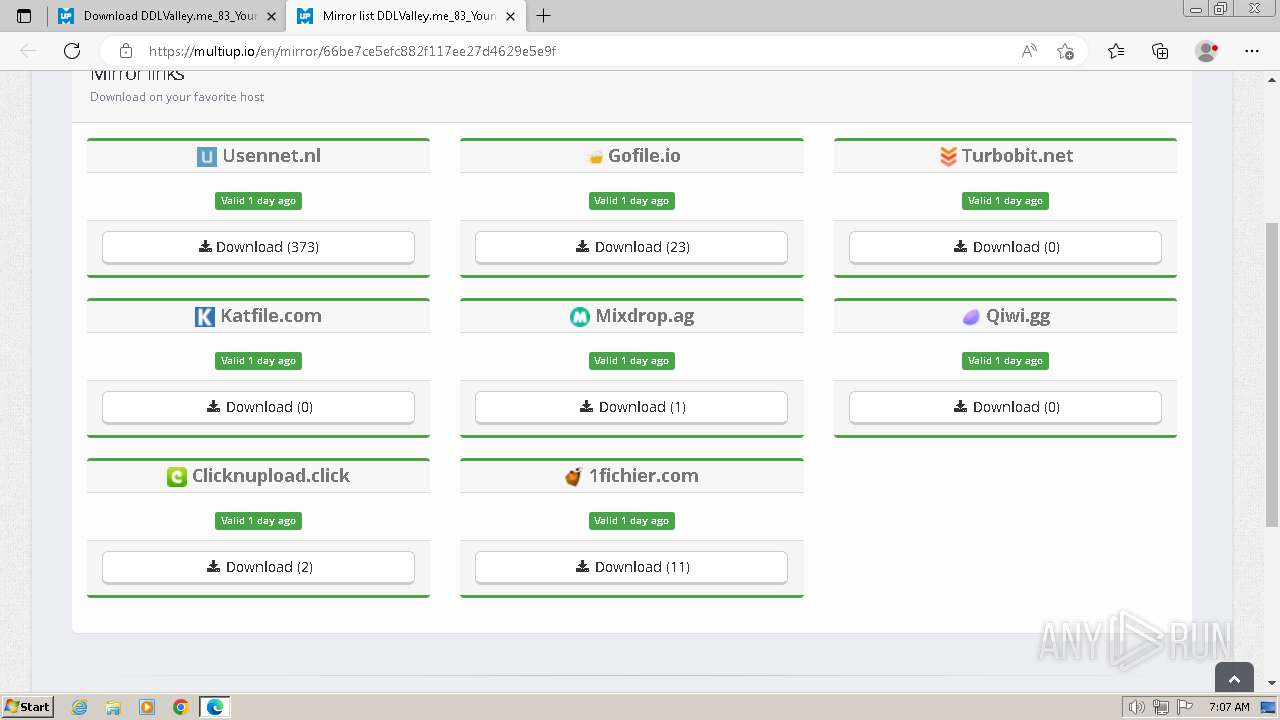Click the Mixdrop.ag host title
Screen dimensions: 1280x720
coord(644,316)
